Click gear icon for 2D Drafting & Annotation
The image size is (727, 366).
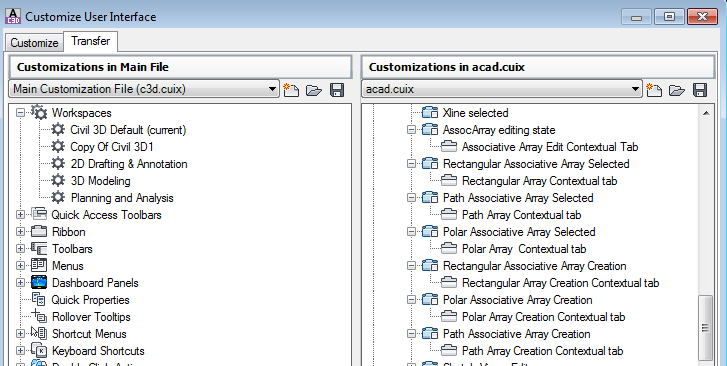(x=58, y=164)
